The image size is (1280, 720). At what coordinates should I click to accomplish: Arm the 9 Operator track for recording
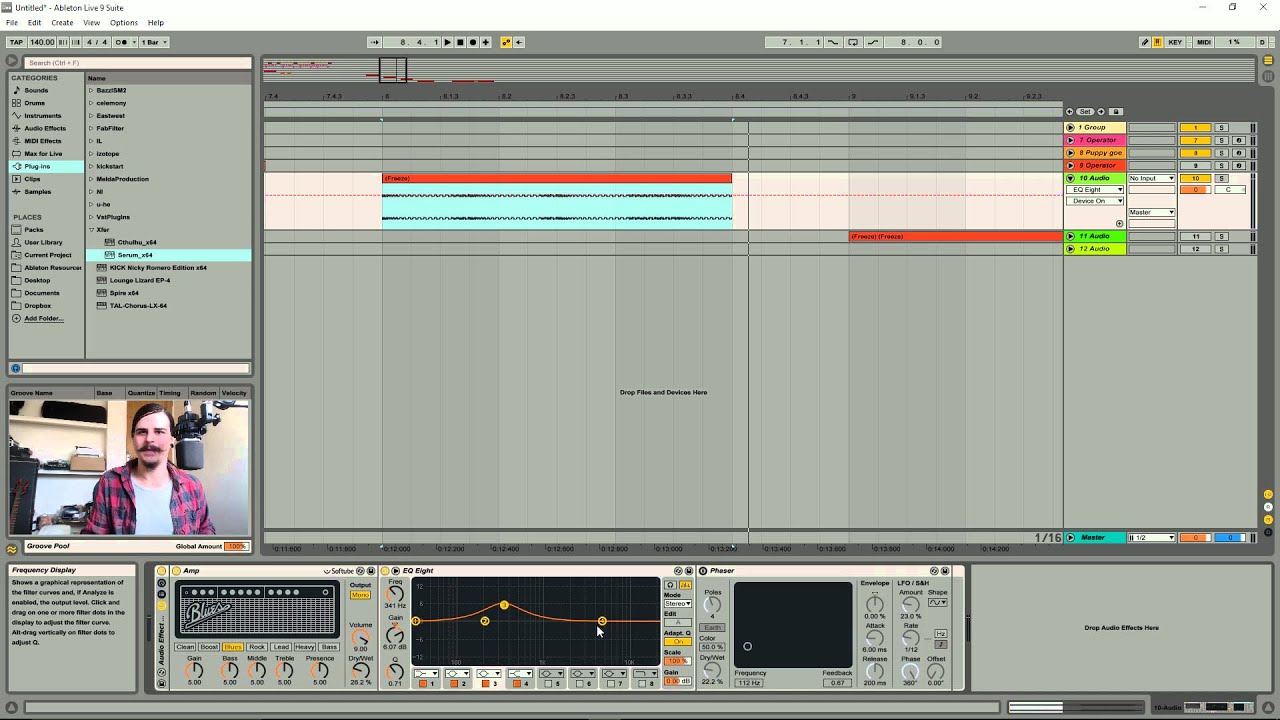(1238, 165)
